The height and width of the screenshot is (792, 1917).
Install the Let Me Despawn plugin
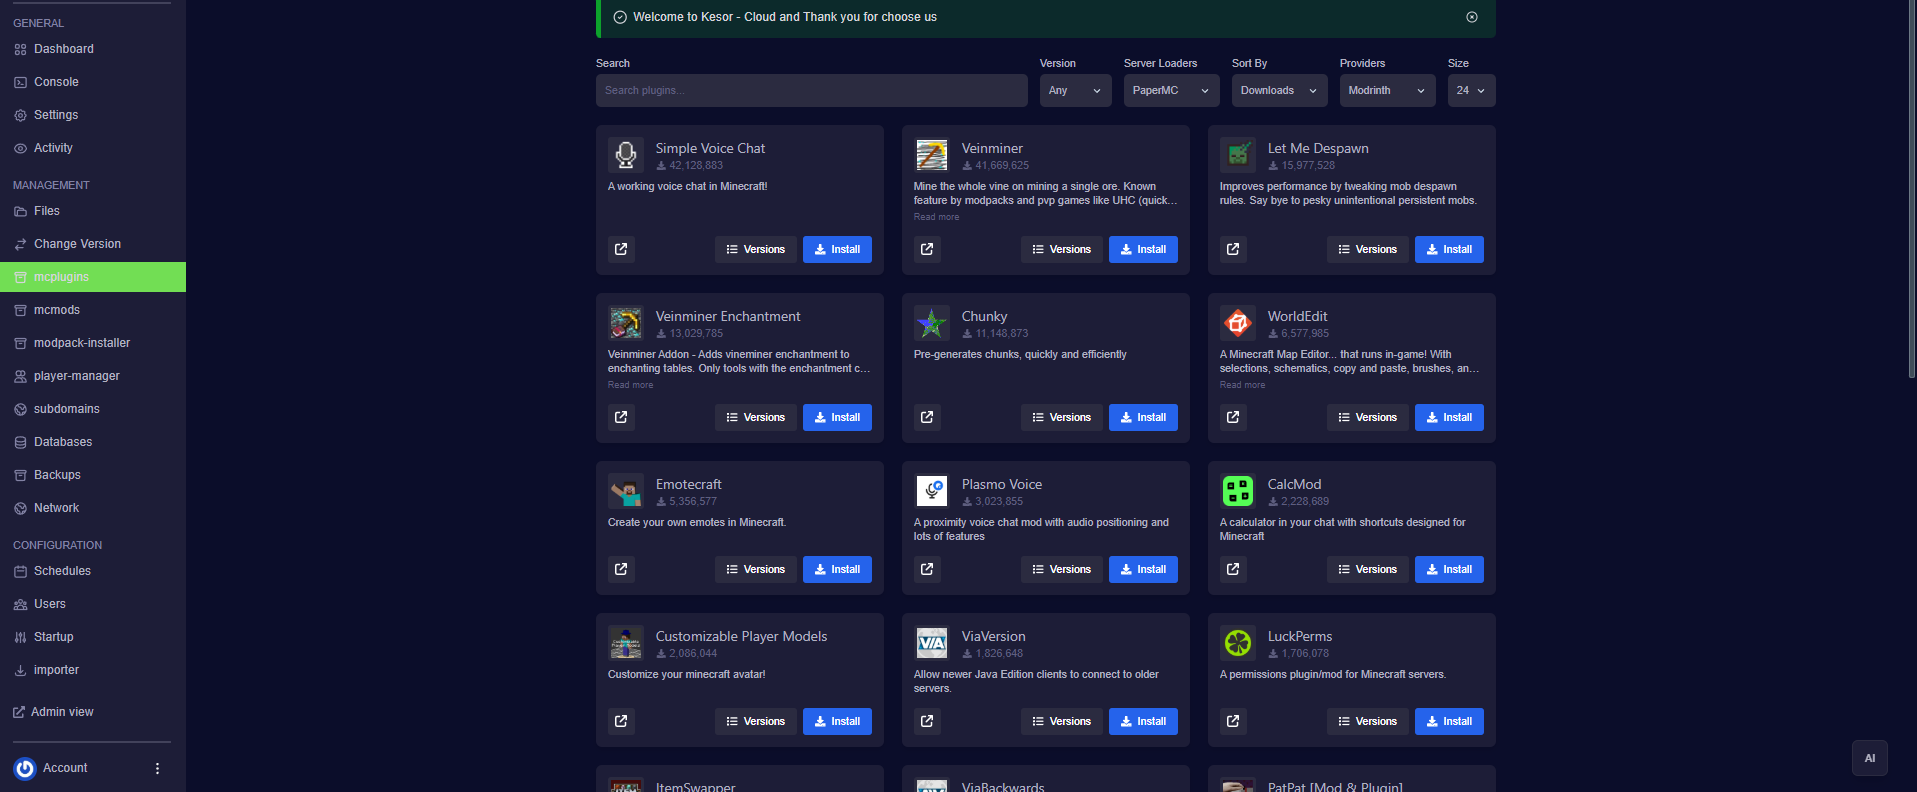(x=1449, y=249)
